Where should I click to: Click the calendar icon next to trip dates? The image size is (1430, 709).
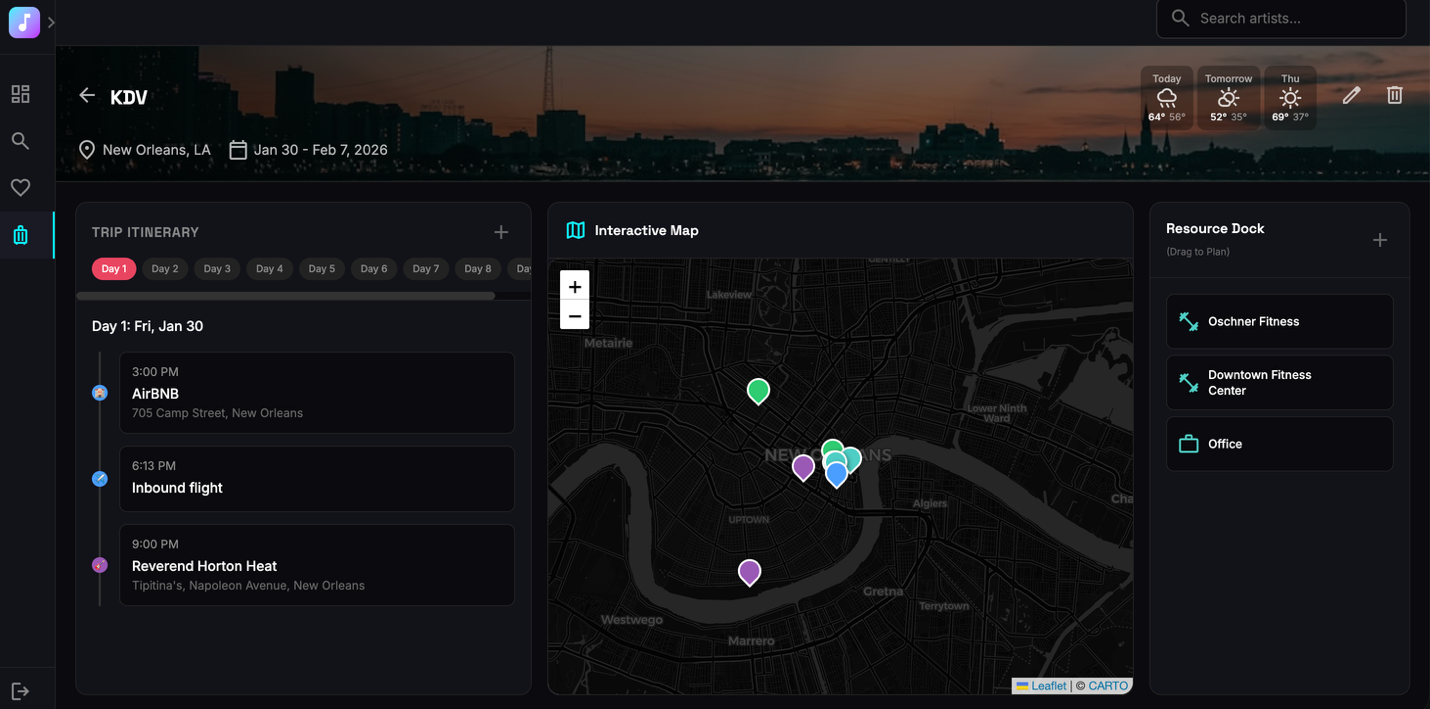pyautogui.click(x=238, y=148)
